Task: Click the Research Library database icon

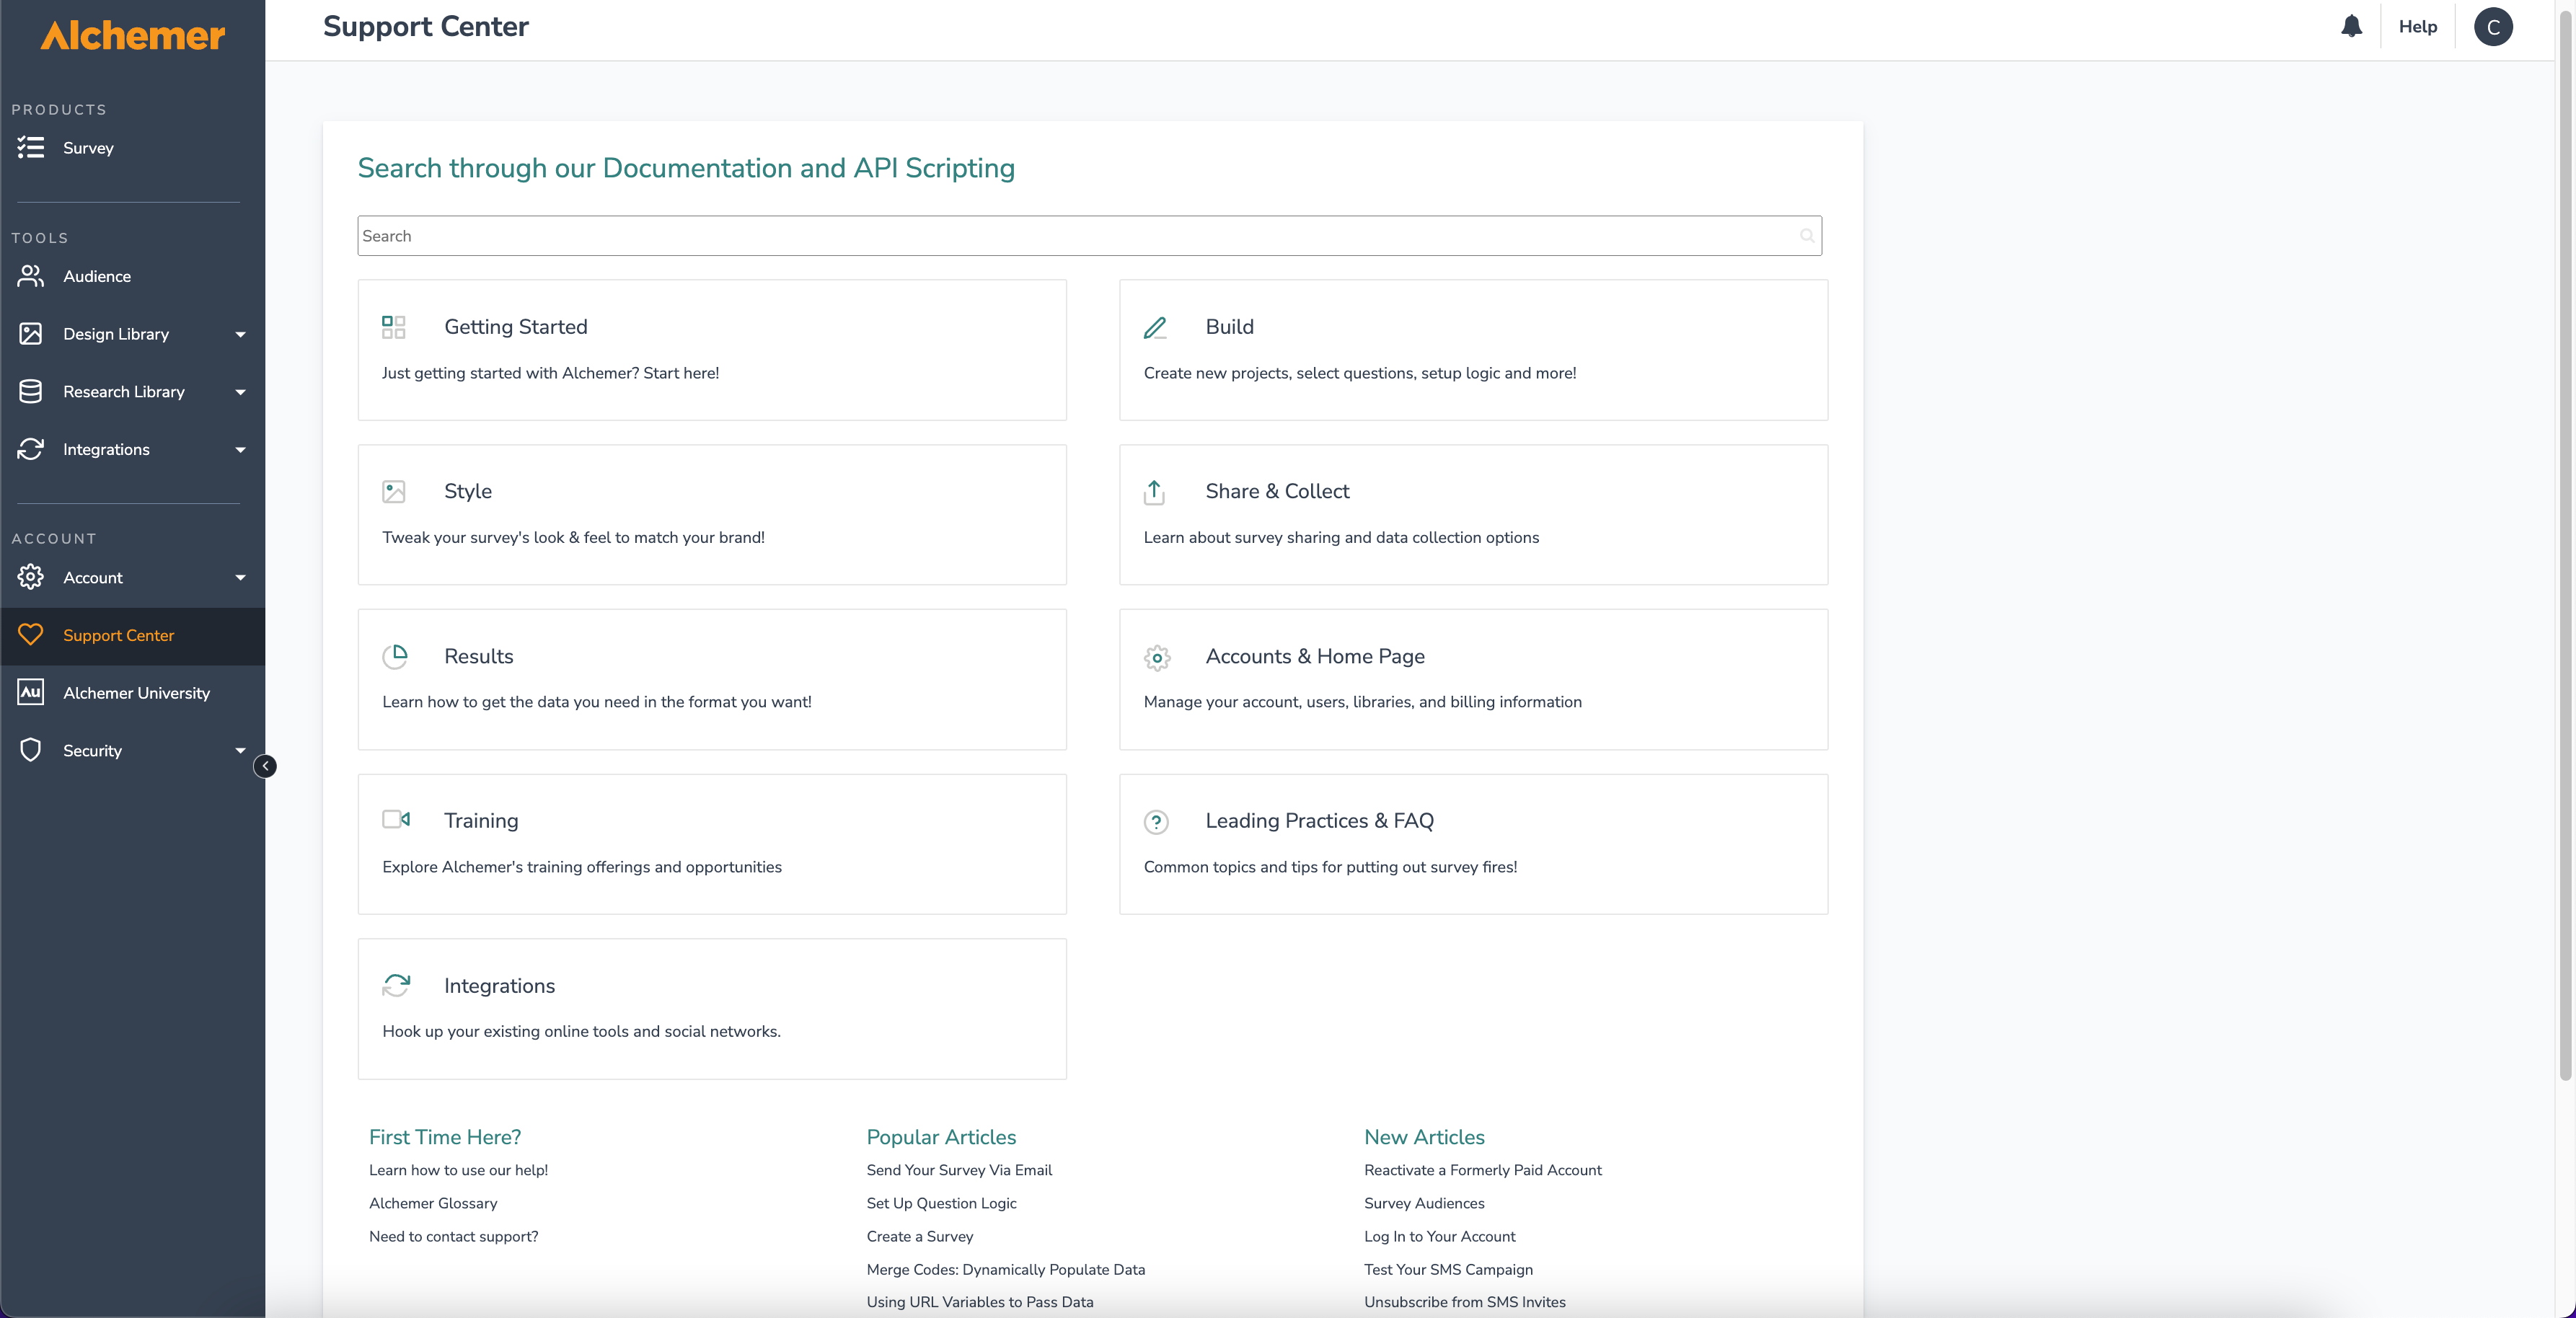Action: click(x=31, y=392)
